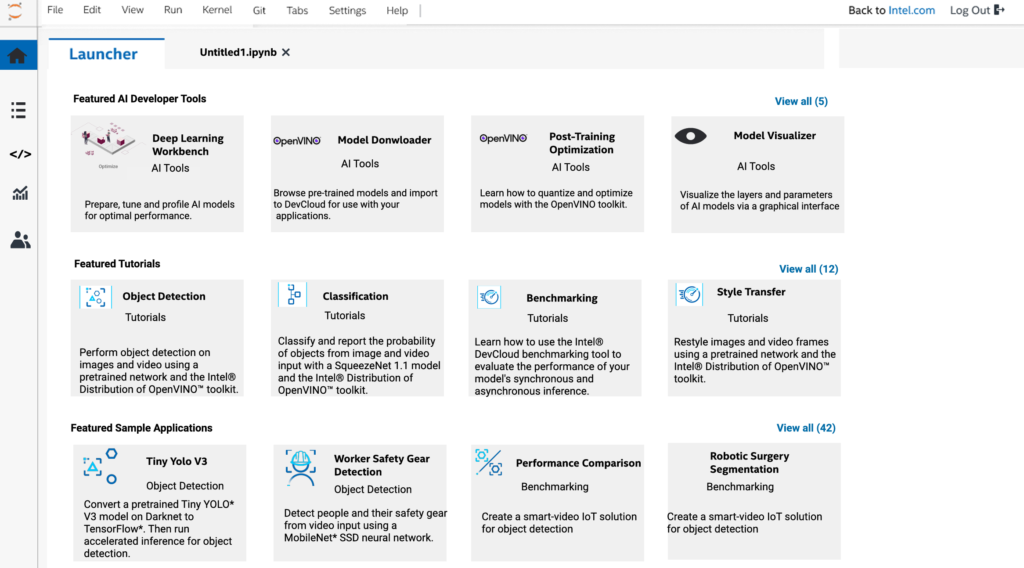Image resolution: width=1024 pixels, height=568 pixels.
Task: Open the Post-Training Optimization title
Action: tap(582, 143)
